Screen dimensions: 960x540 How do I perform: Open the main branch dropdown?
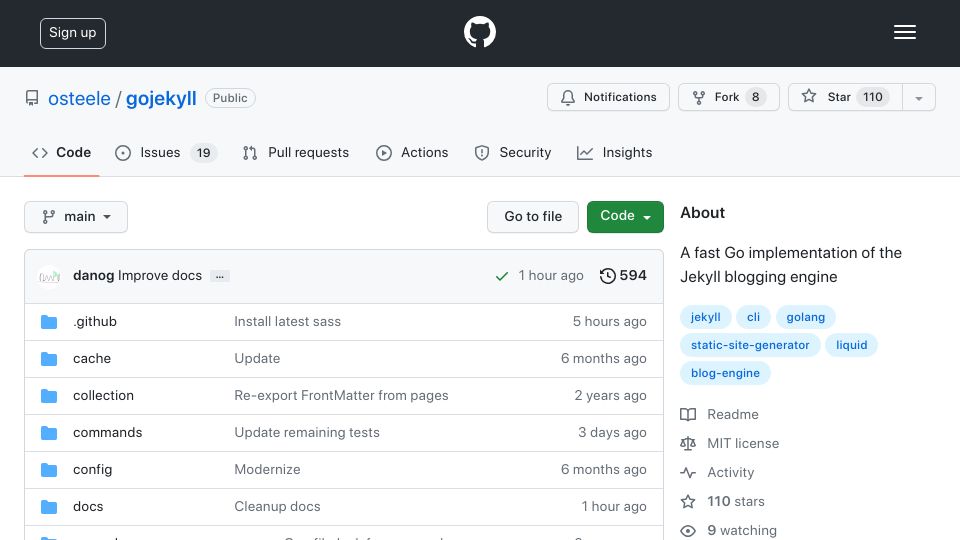[76, 217]
